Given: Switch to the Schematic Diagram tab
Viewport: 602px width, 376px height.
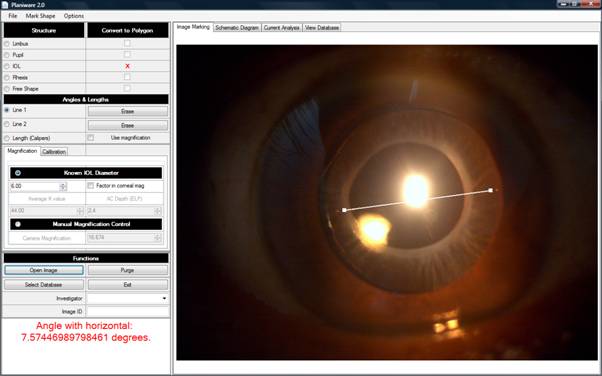Looking at the screenshot, I should pyautogui.click(x=237, y=28).
